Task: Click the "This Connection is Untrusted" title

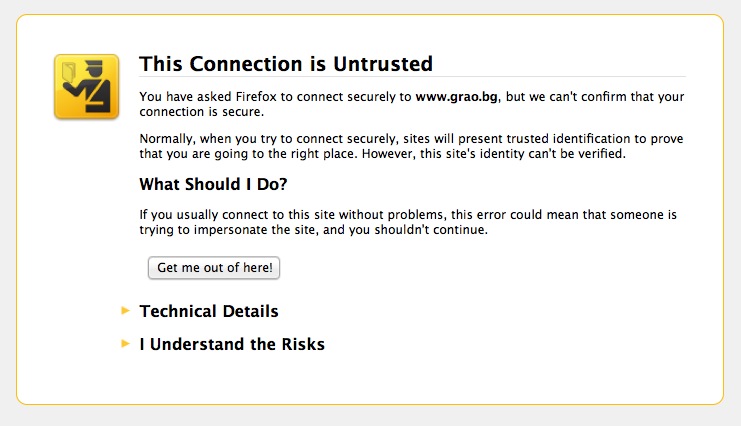Action: [286, 64]
